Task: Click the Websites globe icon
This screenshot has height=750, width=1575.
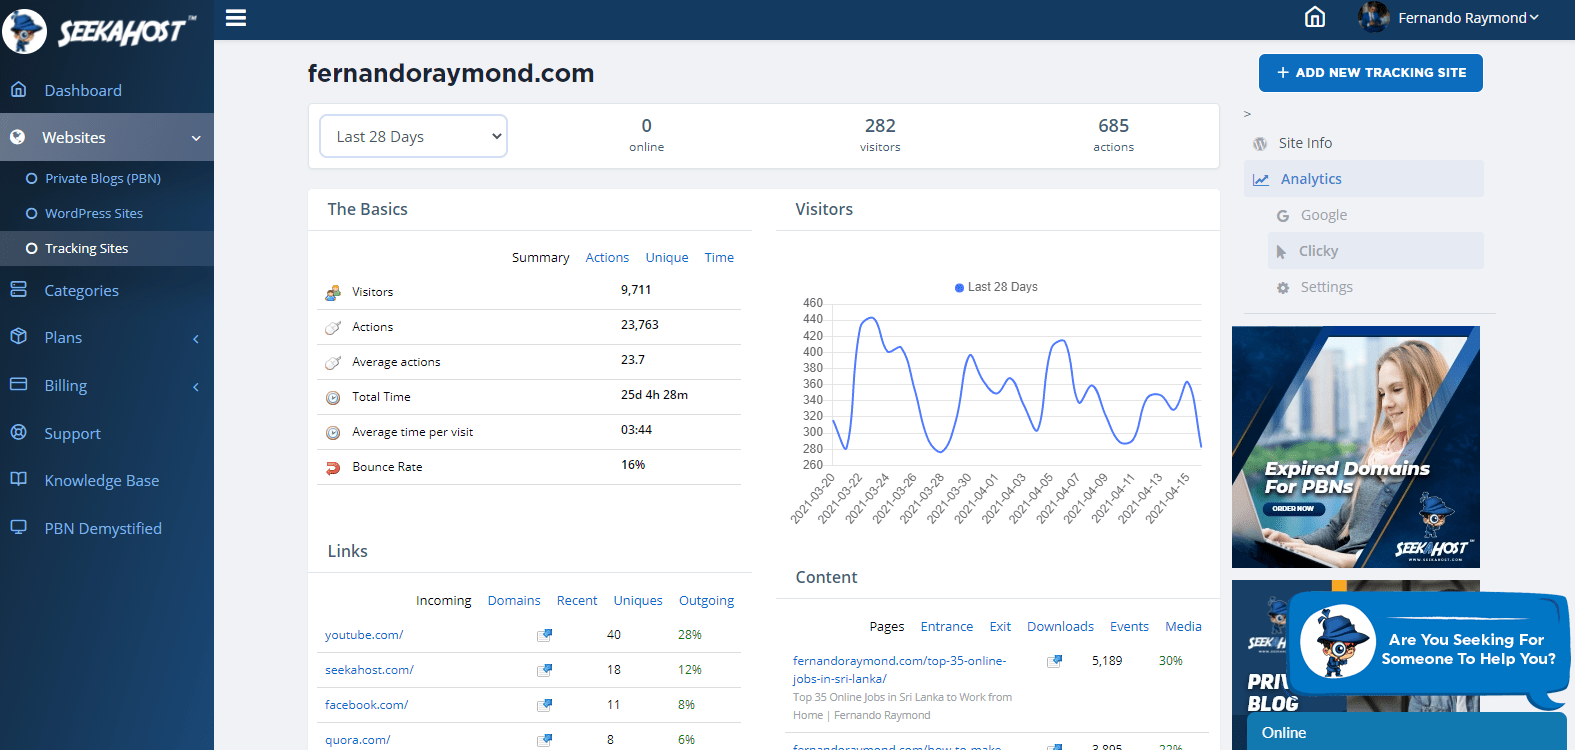Action: (17, 137)
